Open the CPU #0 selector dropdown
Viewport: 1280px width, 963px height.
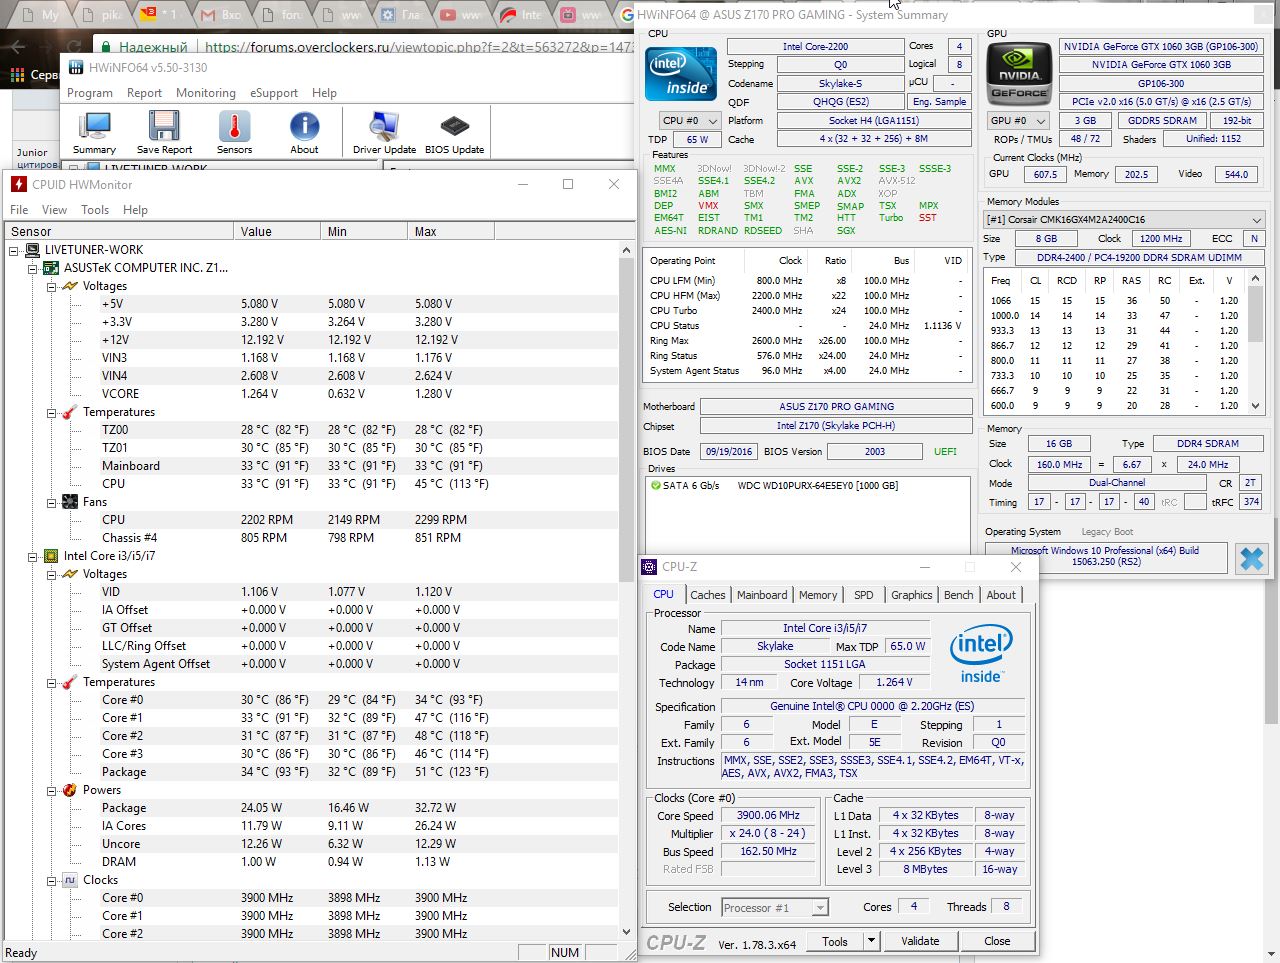point(691,121)
